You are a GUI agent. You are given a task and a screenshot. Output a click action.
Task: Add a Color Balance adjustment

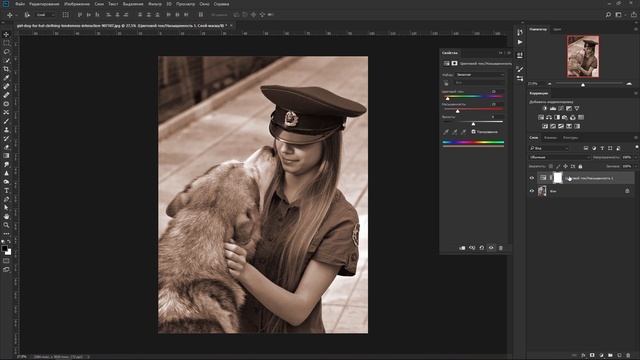[549, 118]
